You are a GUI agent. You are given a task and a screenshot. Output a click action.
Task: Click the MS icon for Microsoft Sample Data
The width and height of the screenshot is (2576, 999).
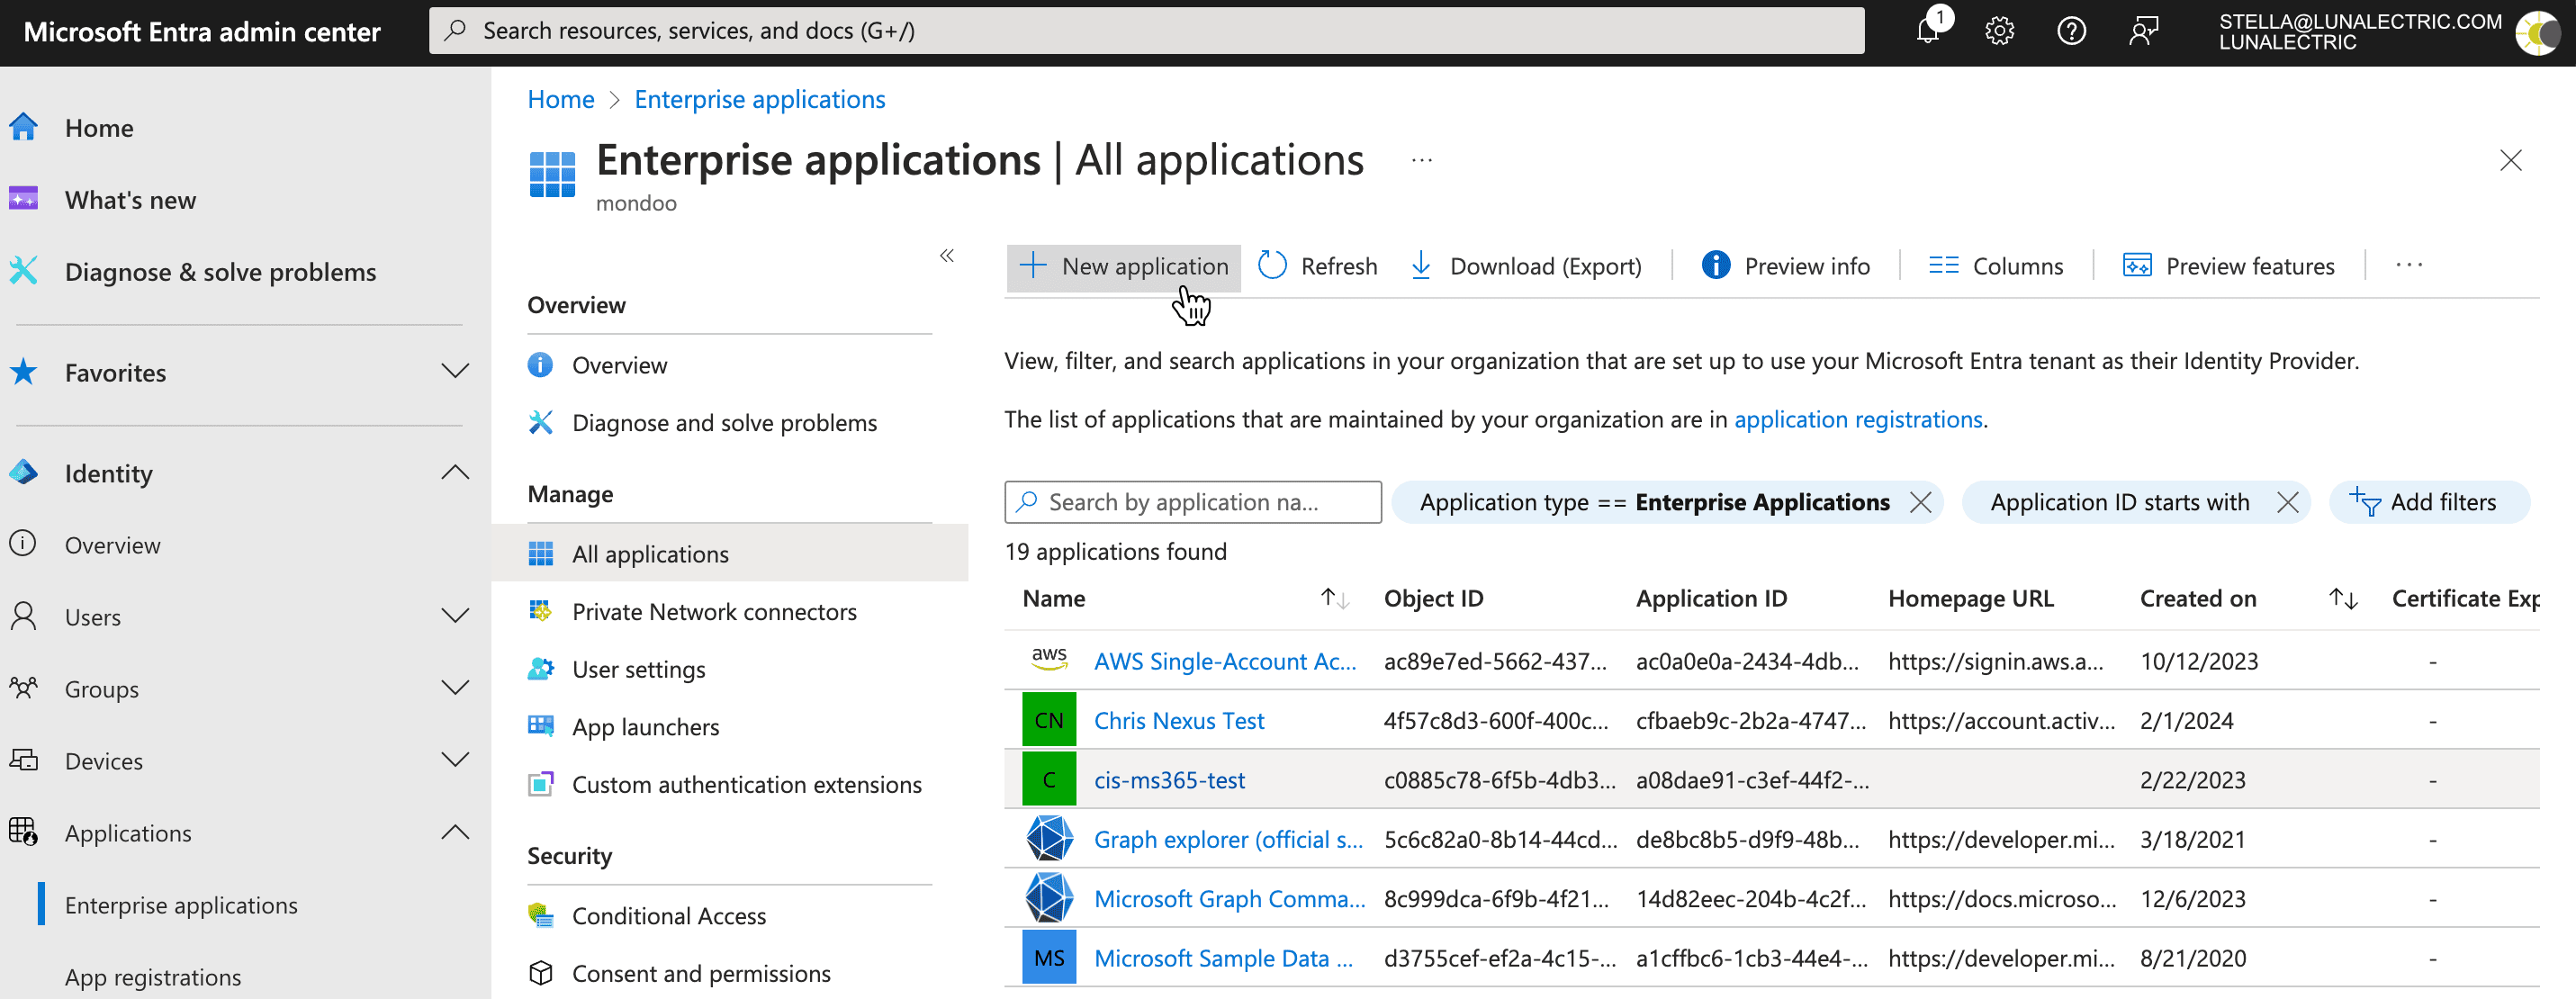click(1049, 957)
